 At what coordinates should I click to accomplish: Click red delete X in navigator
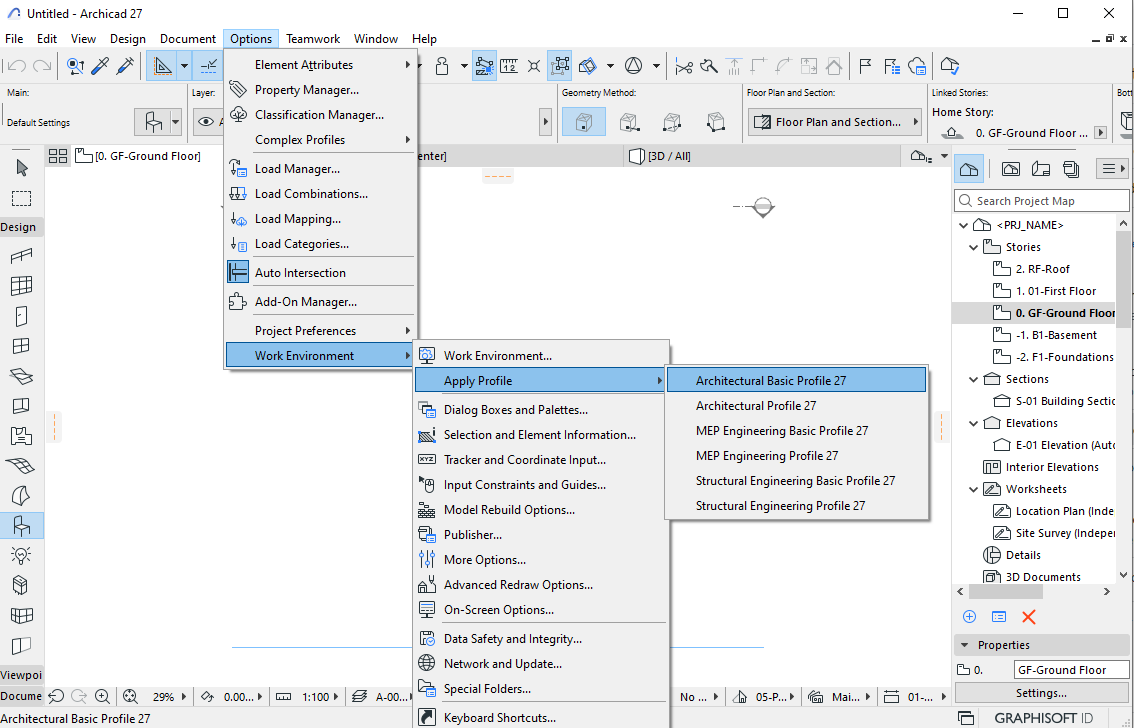point(1028,617)
